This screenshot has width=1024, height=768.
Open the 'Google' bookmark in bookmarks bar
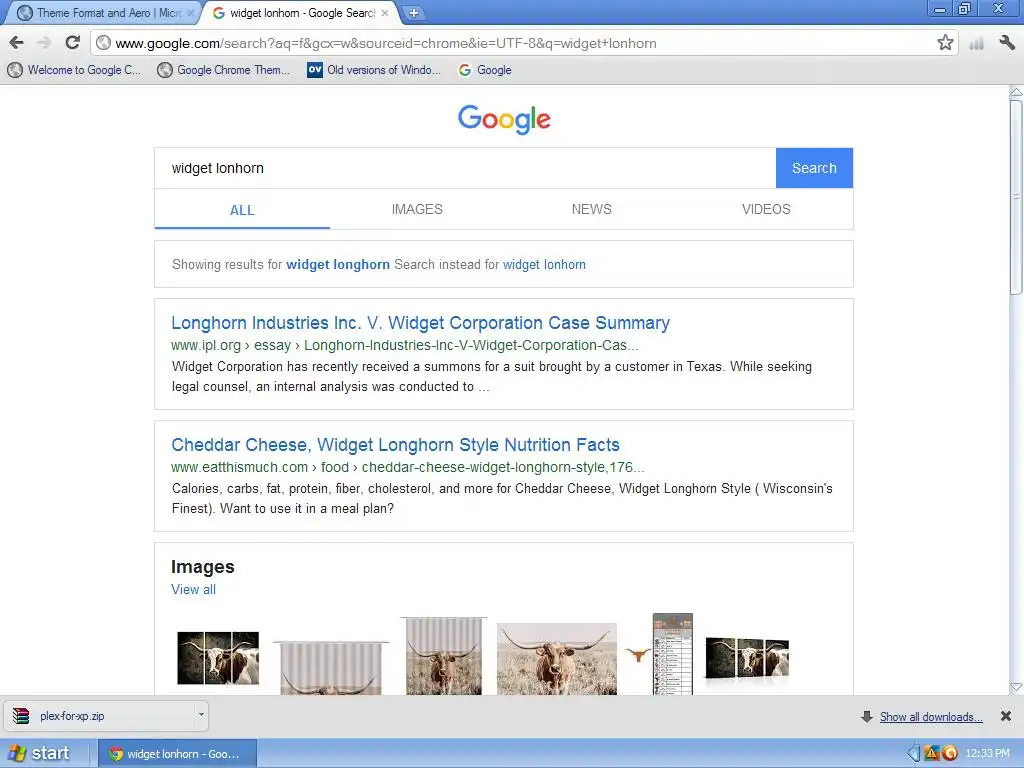[485, 70]
